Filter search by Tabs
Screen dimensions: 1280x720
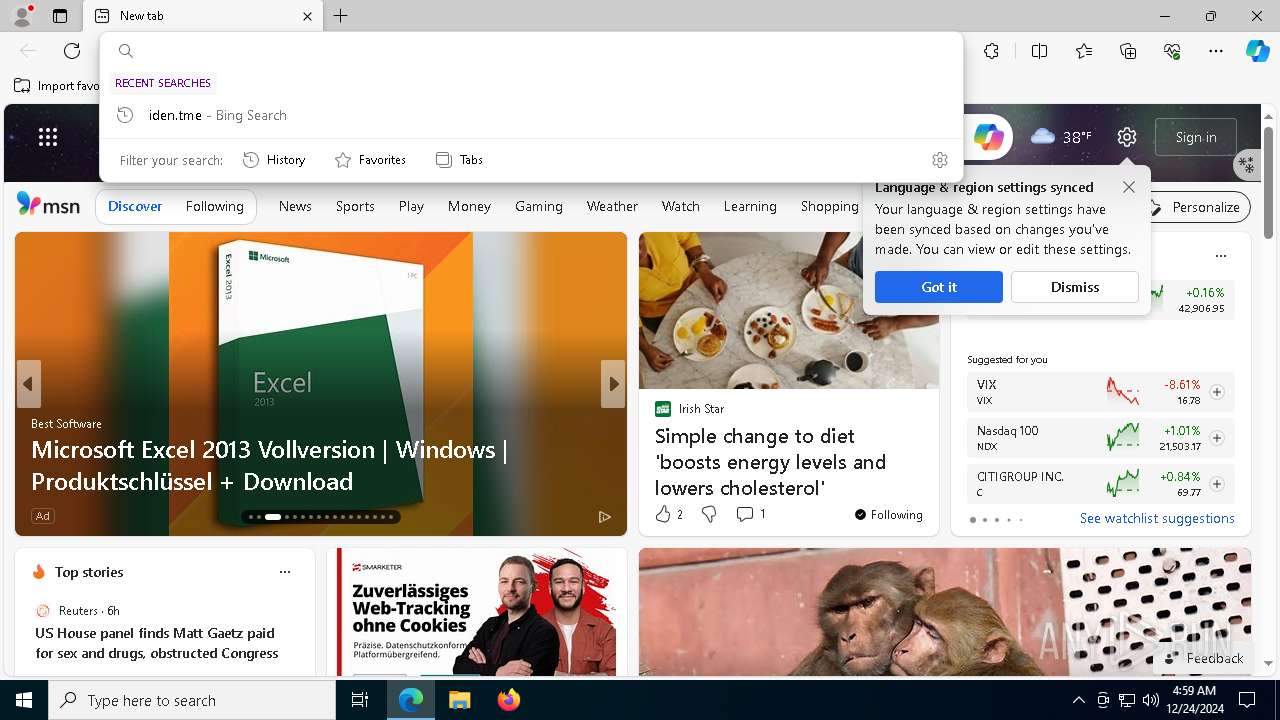(459, 160)
